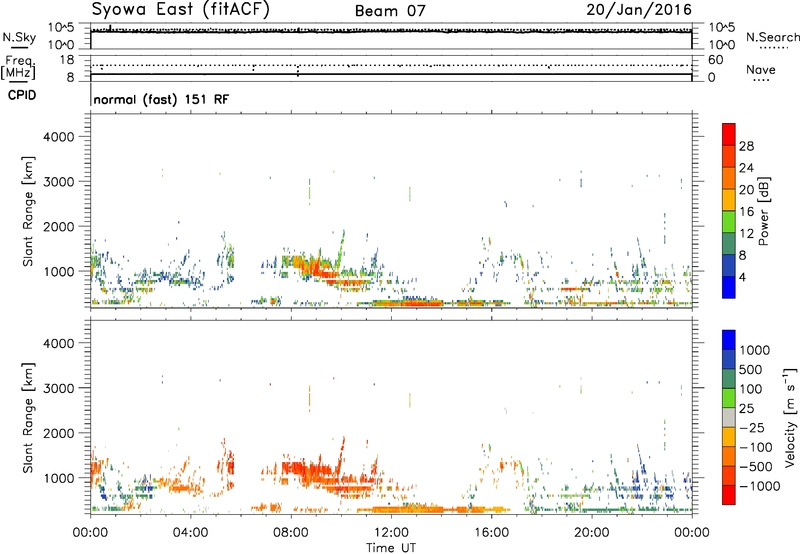Click the "04:00" time axis label
This screenshot has height=554, width=800.
tap(191, 533)
